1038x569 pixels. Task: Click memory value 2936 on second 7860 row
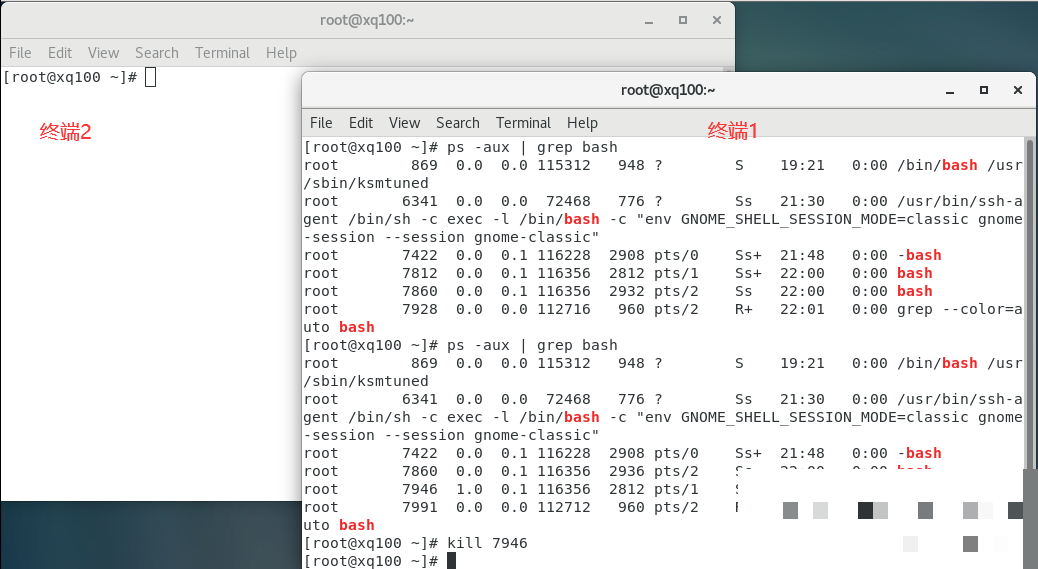[627, 471]
